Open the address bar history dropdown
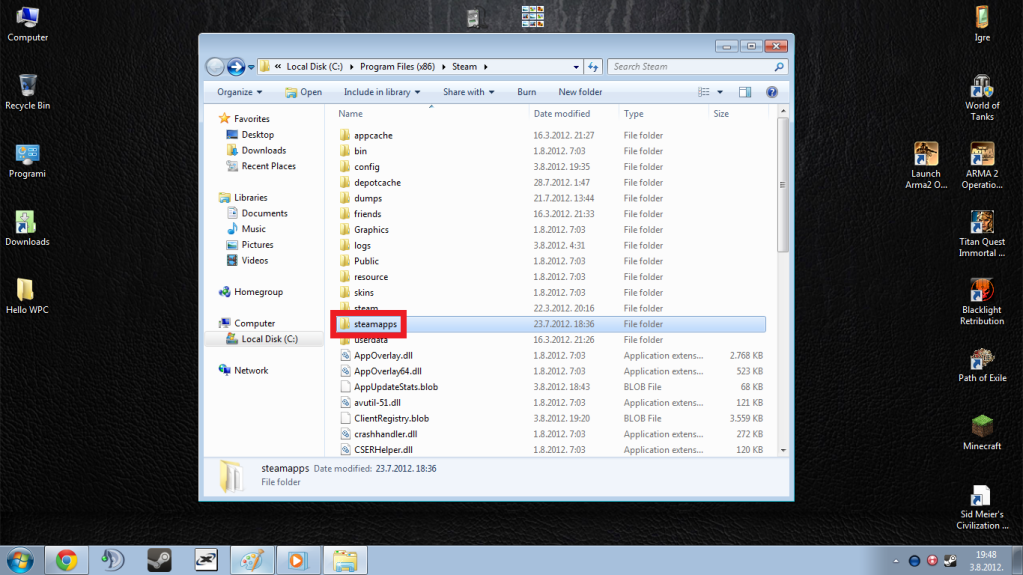 (576, 67)
